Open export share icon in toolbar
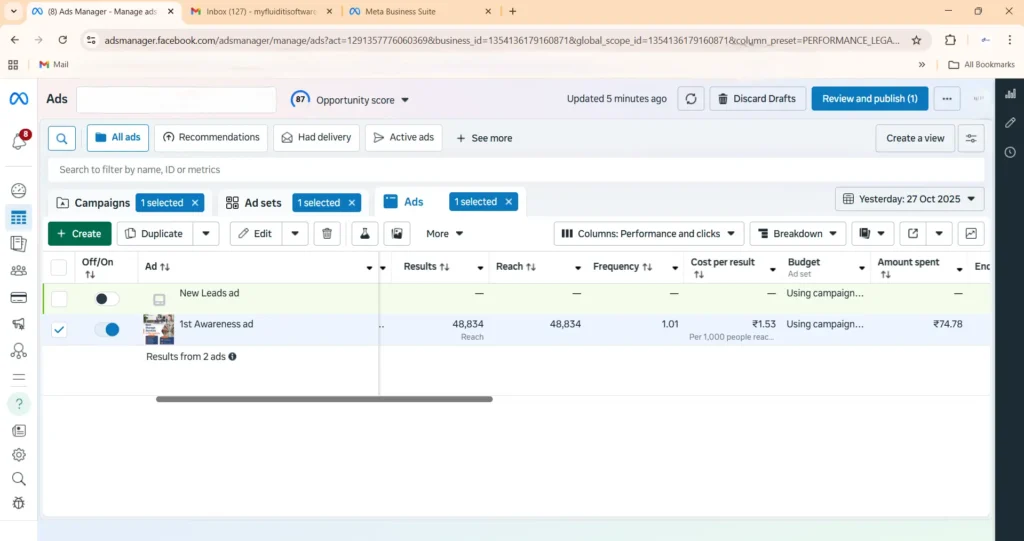 pyautogui.click(x=913, y=233)
